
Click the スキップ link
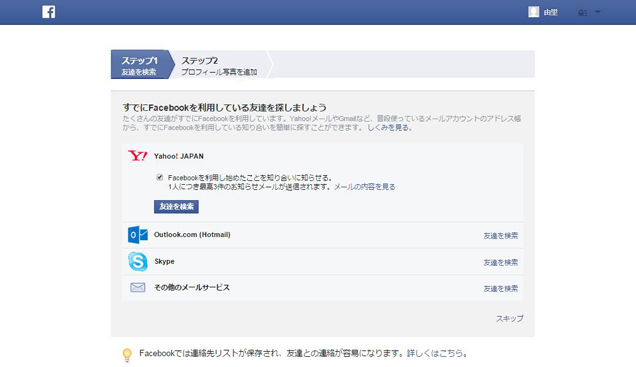[509, 319]
